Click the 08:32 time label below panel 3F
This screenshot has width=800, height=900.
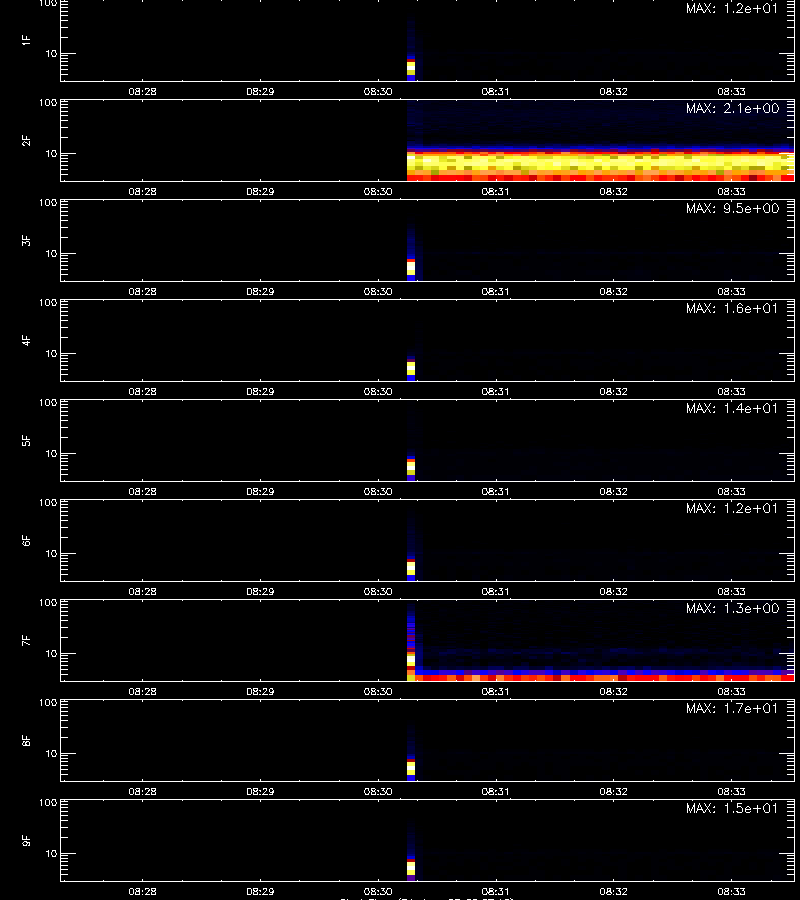613,291
